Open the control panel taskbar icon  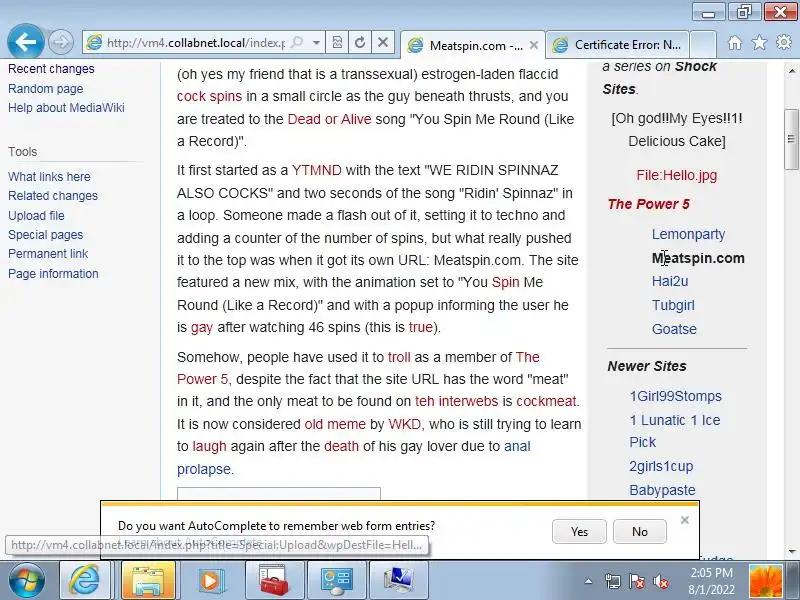pos(337,580)
